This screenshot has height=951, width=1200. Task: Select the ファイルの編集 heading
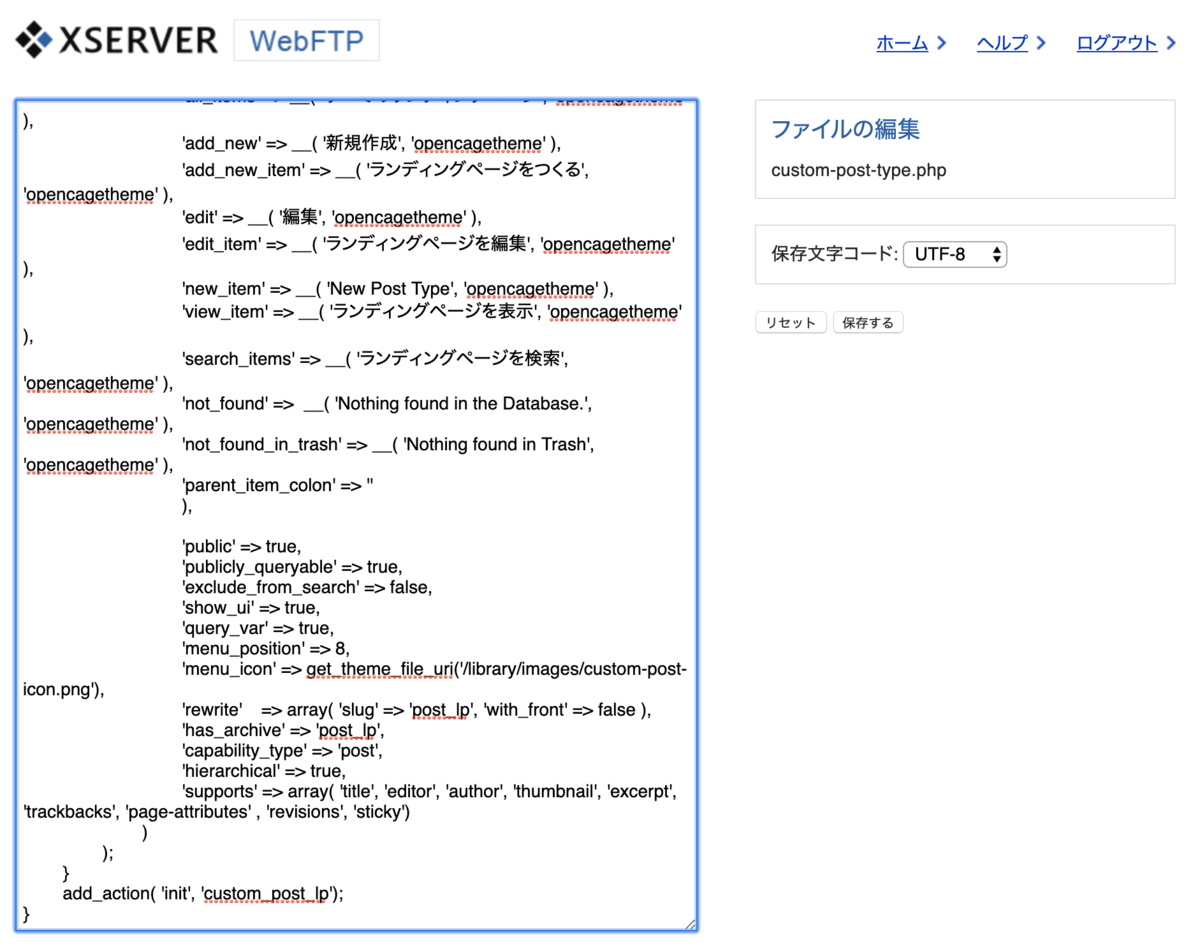point(845,129)
